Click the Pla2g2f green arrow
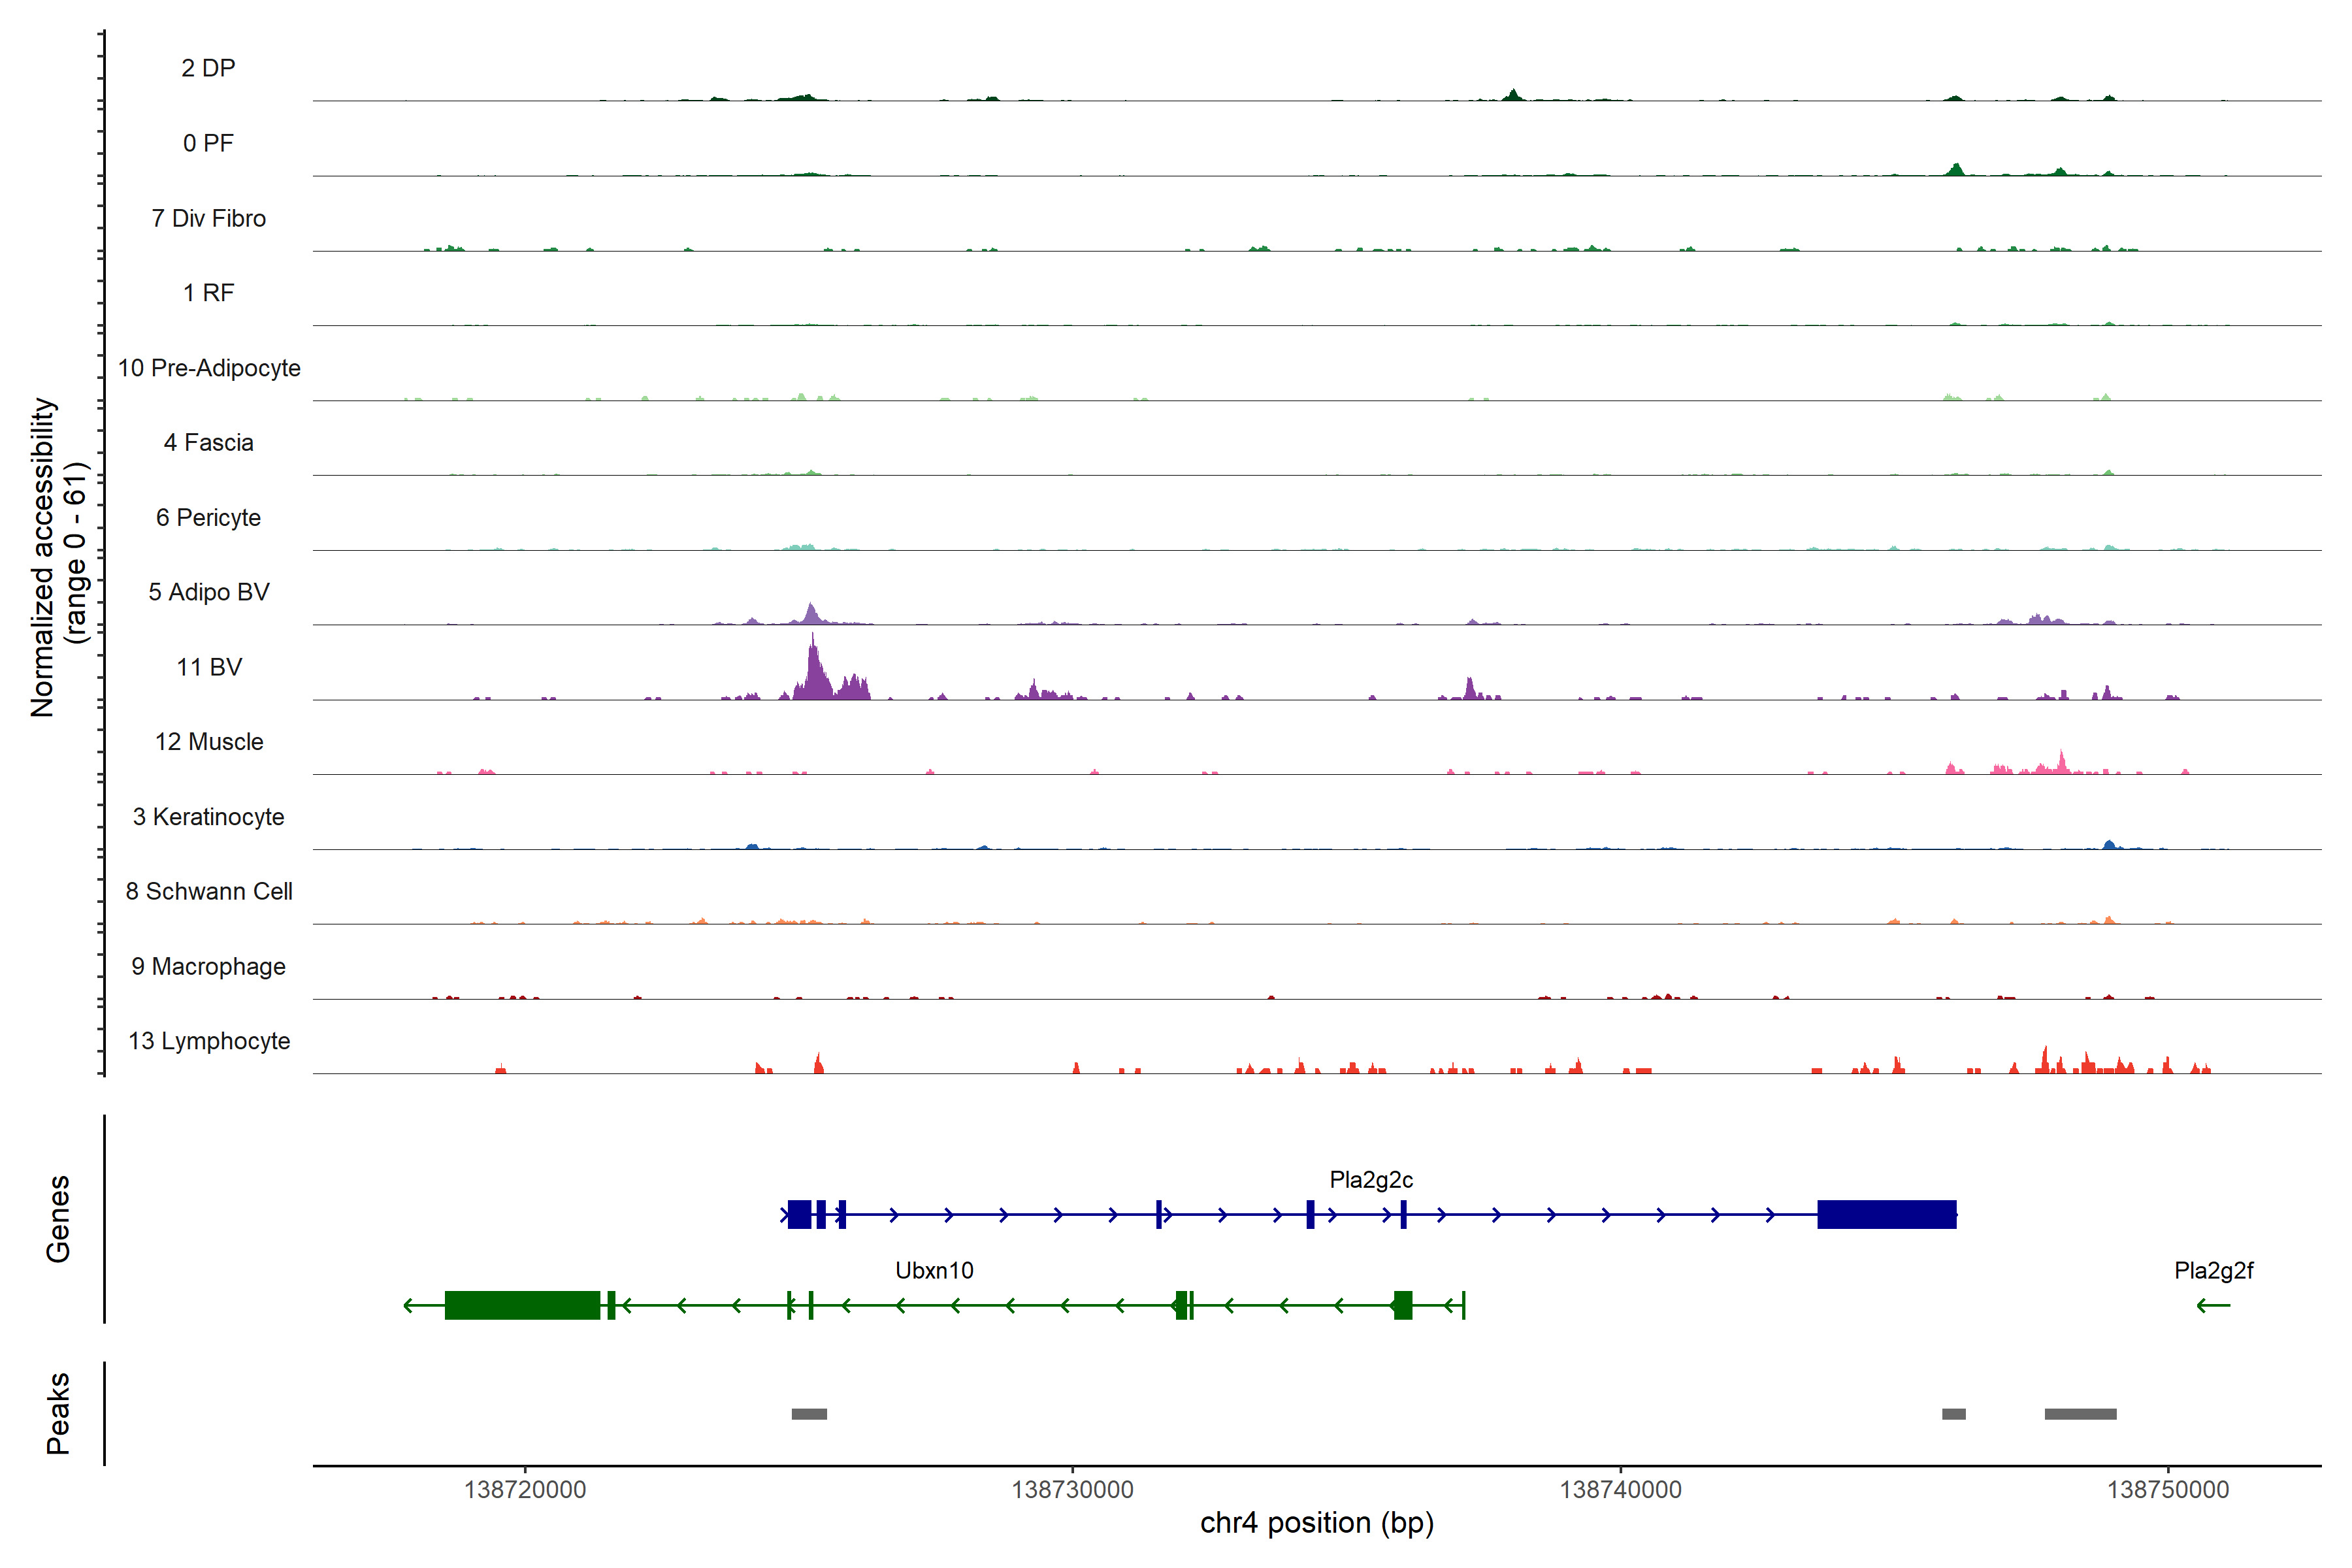 (x=2213, y=1305)
